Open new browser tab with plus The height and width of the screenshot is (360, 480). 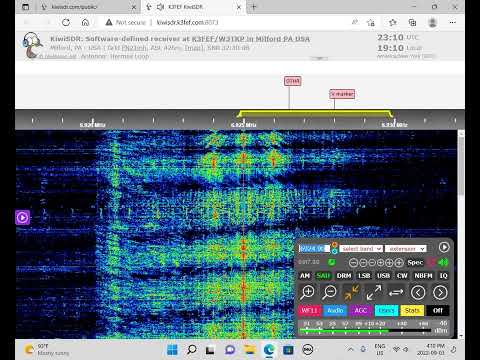[x=254, y=7]
